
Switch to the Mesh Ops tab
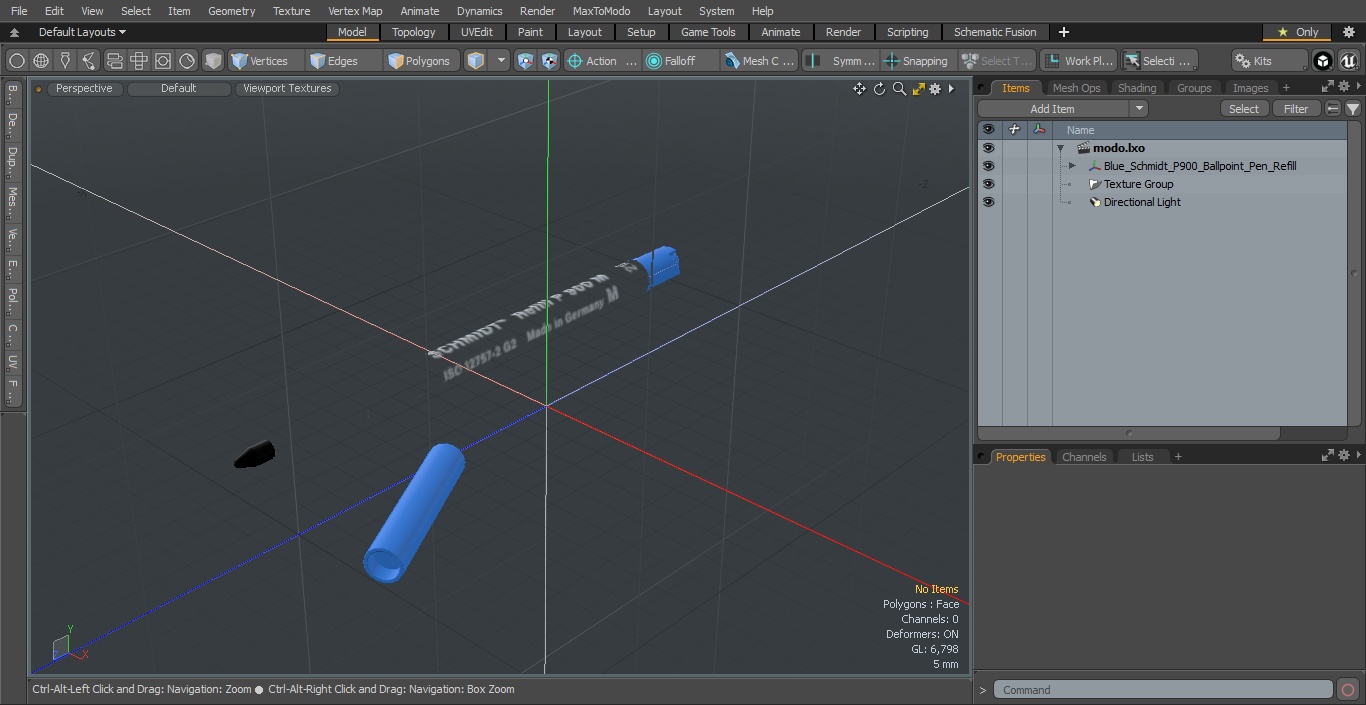[1076, 88]
